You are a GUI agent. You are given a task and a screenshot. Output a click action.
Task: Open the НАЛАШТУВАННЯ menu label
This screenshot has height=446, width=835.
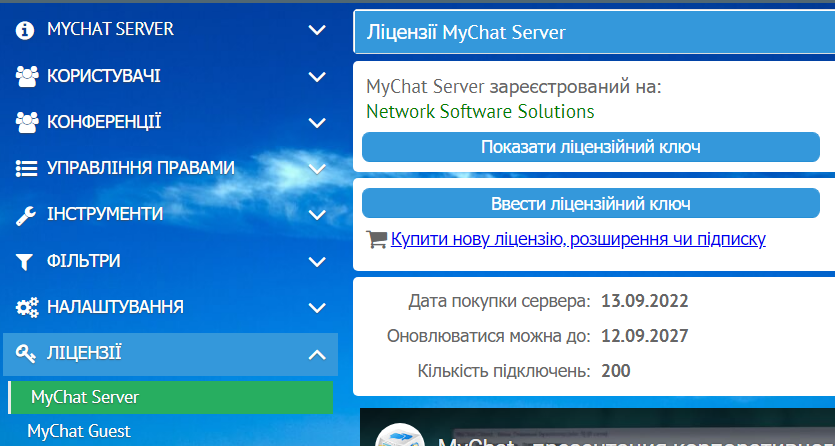click(x=115, y=307)
